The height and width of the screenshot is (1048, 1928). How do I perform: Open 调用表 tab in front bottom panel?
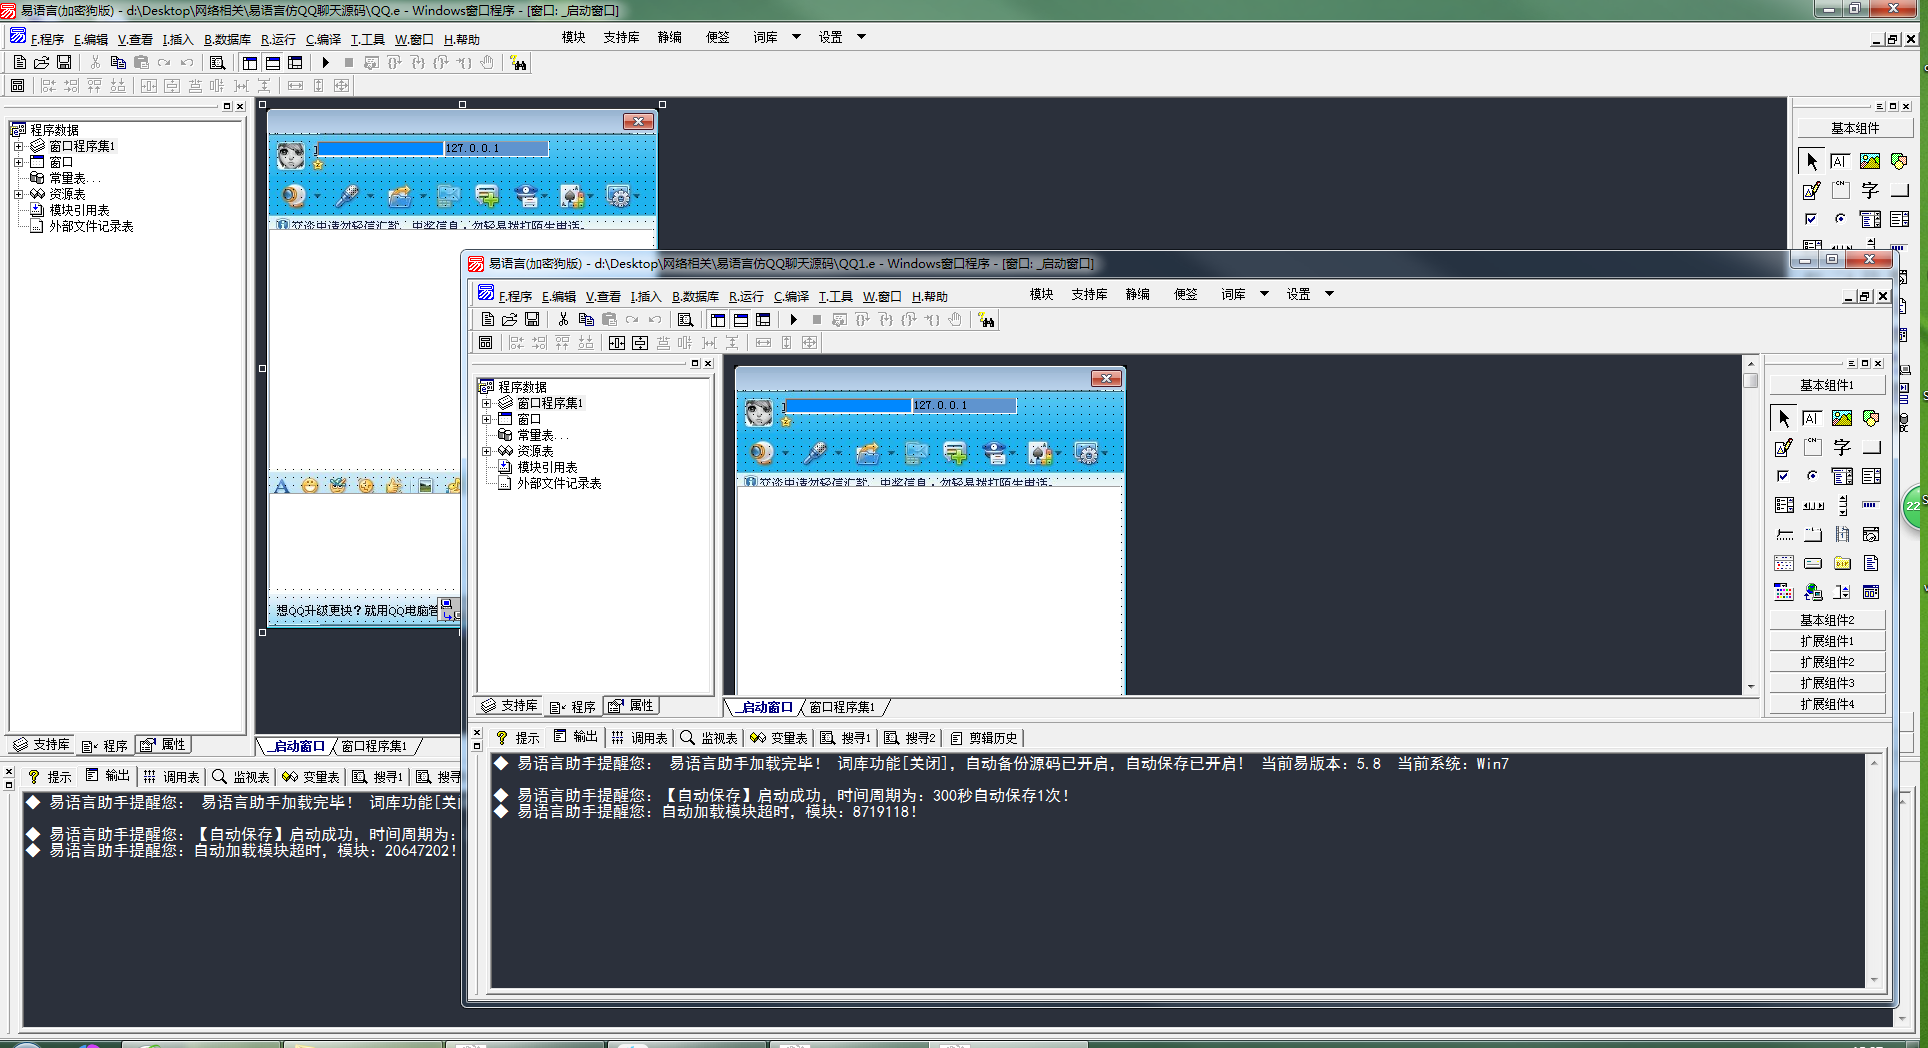(639, 738)
